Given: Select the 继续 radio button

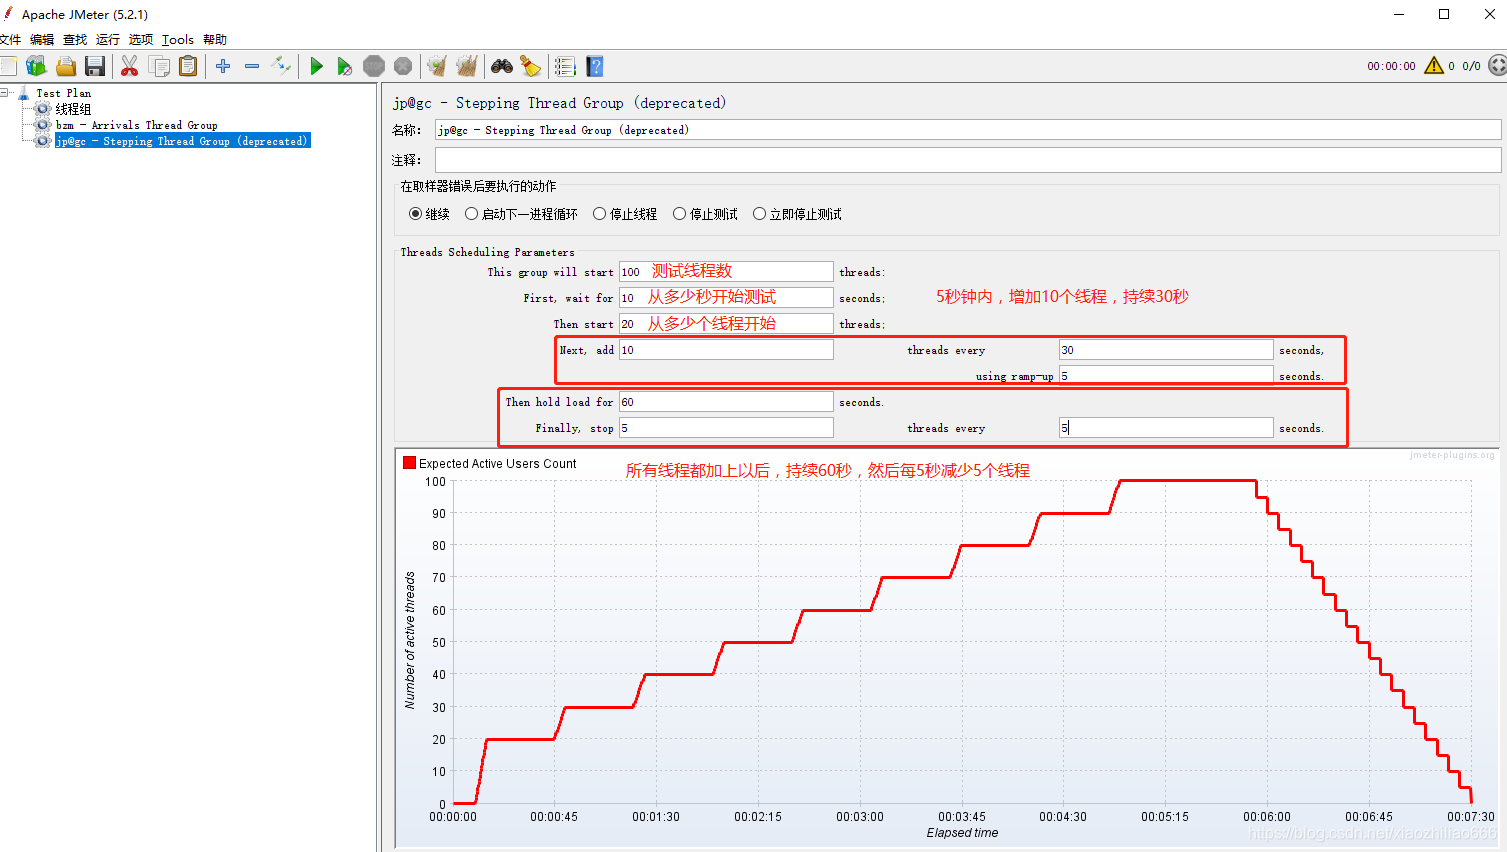Looking at the screenshot, I should [x=415, y=214].
